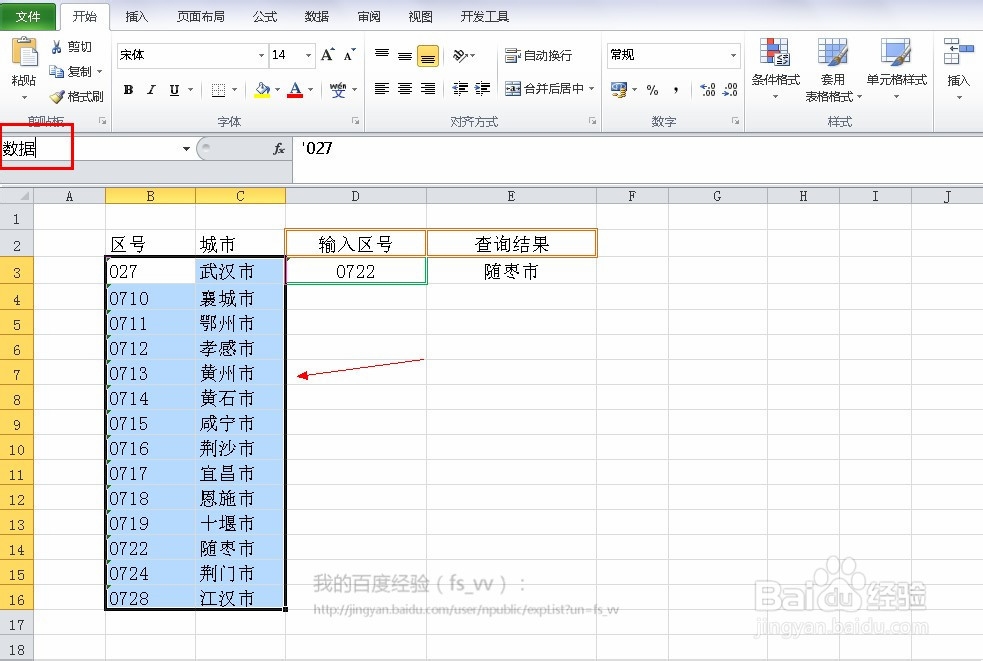
Task: Align text right
Action: coord(428,88)
